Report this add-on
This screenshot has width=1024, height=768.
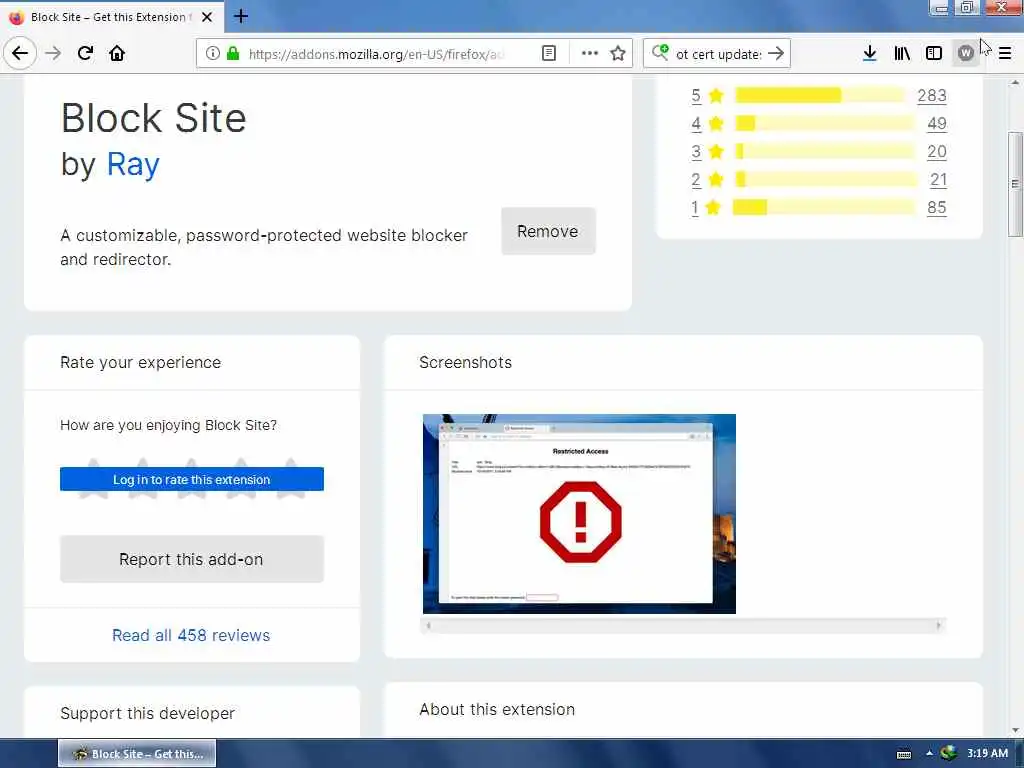[192, 559]
